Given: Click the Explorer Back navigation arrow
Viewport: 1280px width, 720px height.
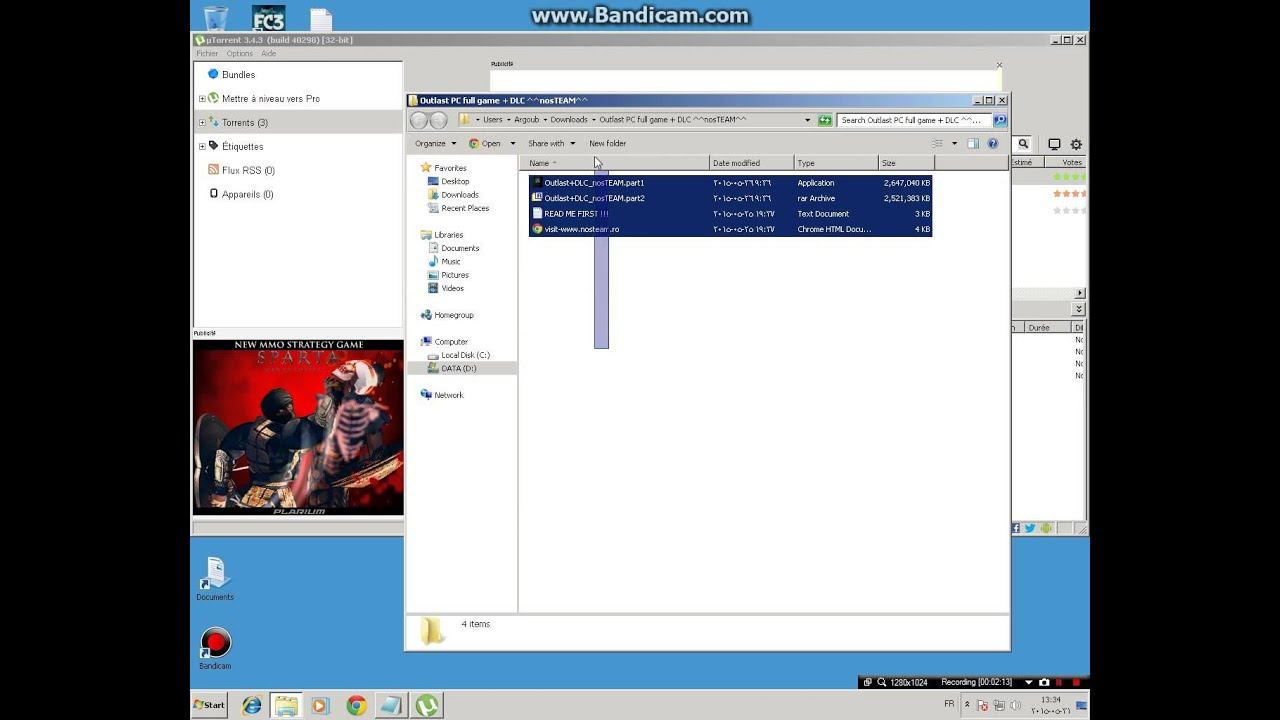Looking at the screenshot, I should click(420, 120).
